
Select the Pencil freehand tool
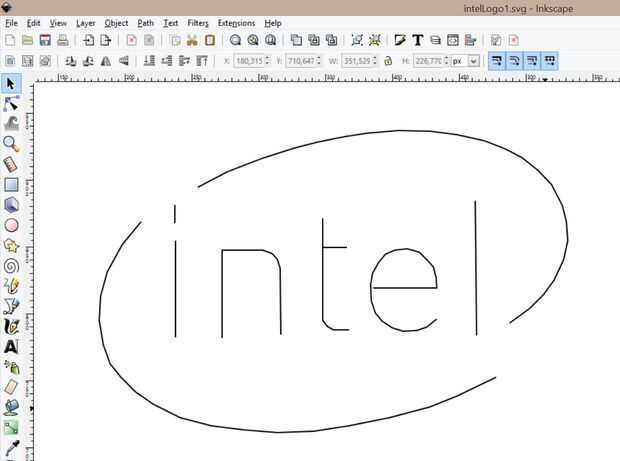click(11, 286)
